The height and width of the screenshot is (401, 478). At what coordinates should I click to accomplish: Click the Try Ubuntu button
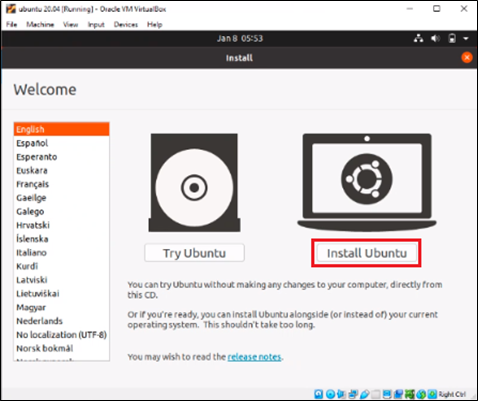coord(194,253)
